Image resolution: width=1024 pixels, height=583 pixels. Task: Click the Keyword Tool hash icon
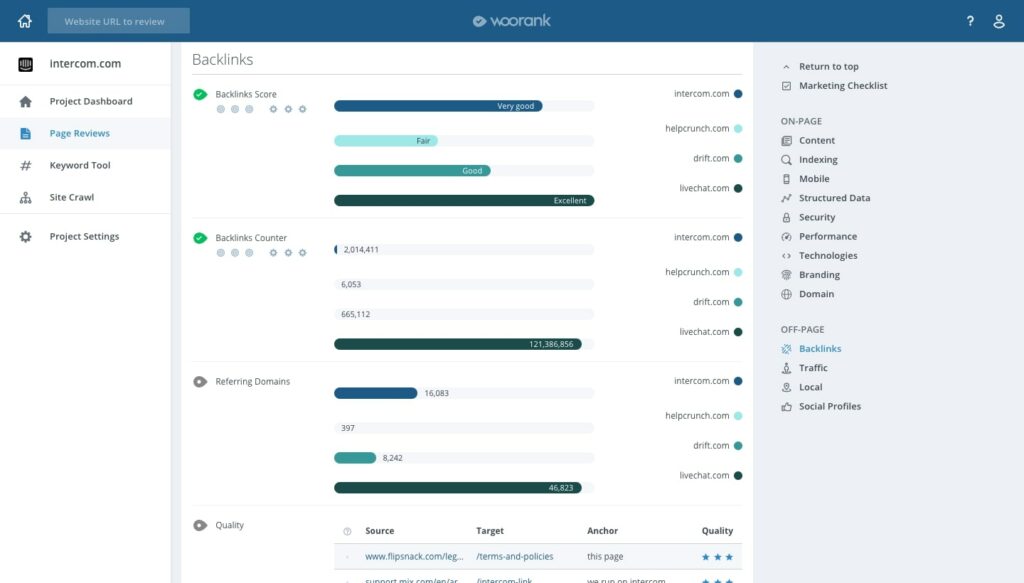[25, 165]
